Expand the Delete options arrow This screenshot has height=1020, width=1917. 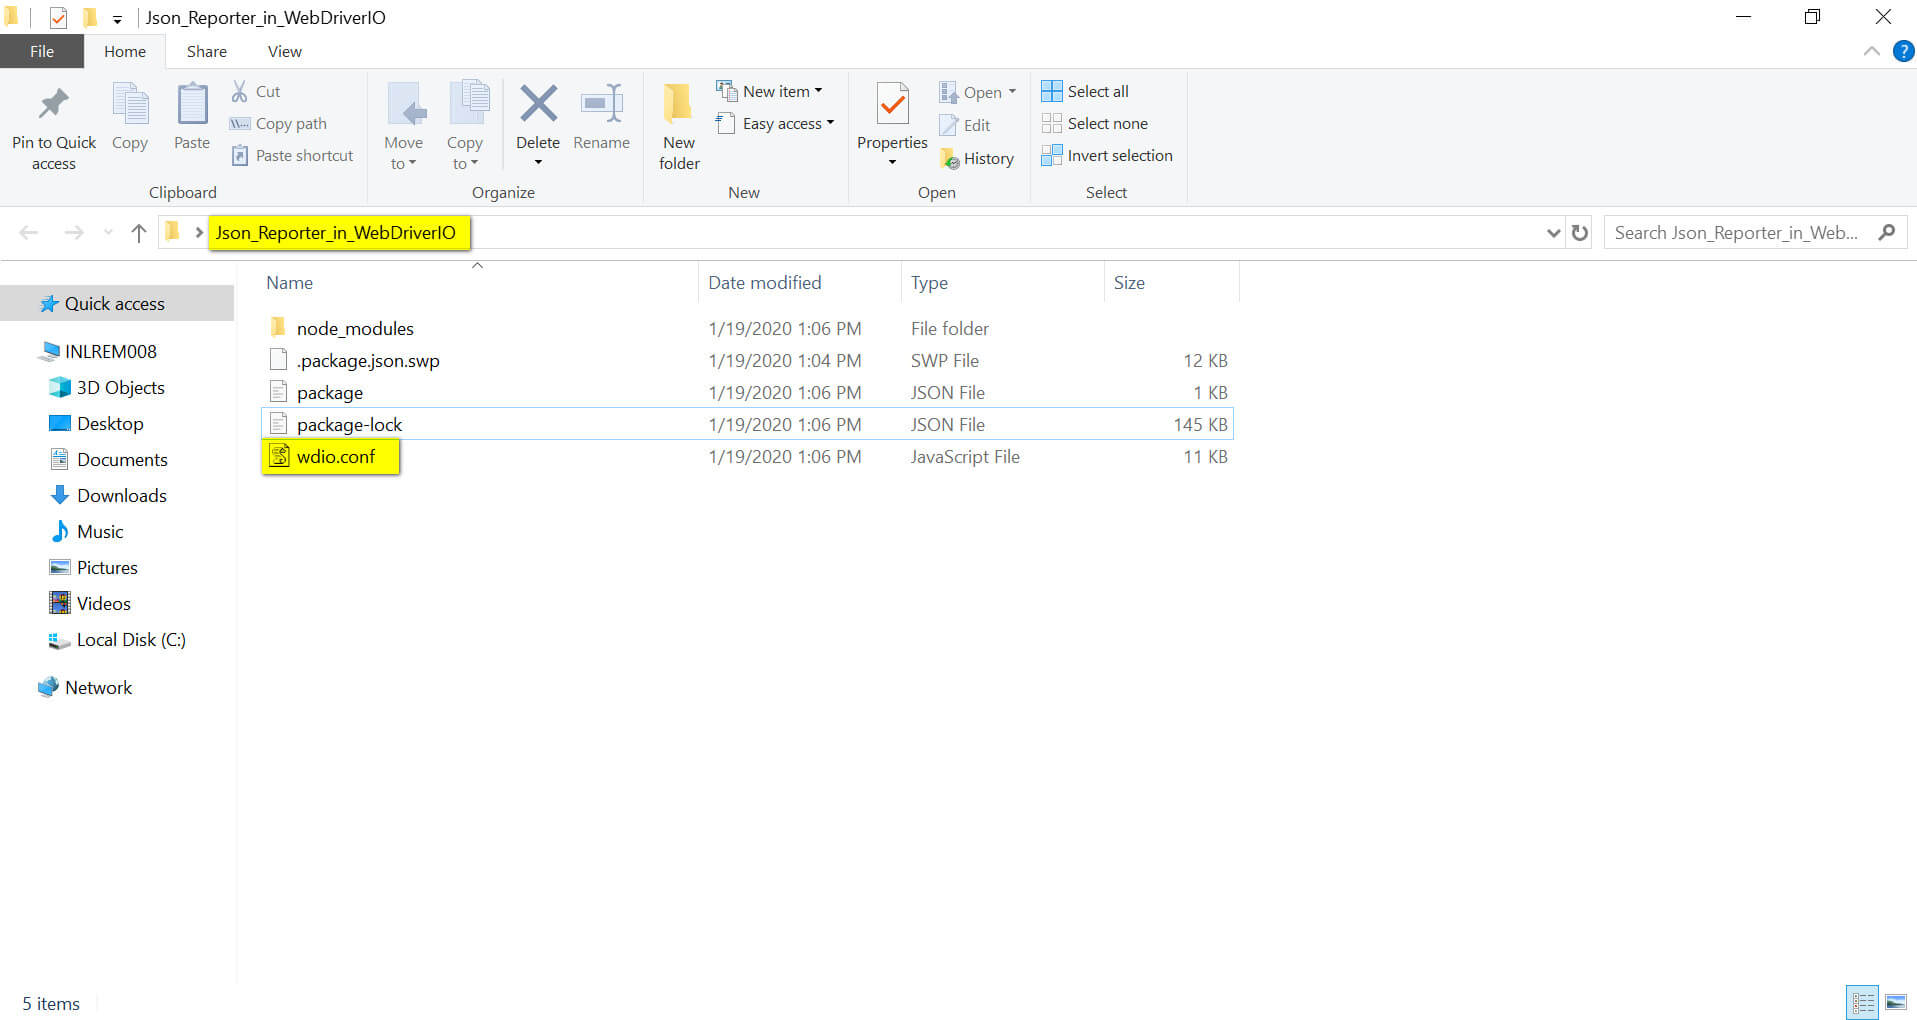538,162
